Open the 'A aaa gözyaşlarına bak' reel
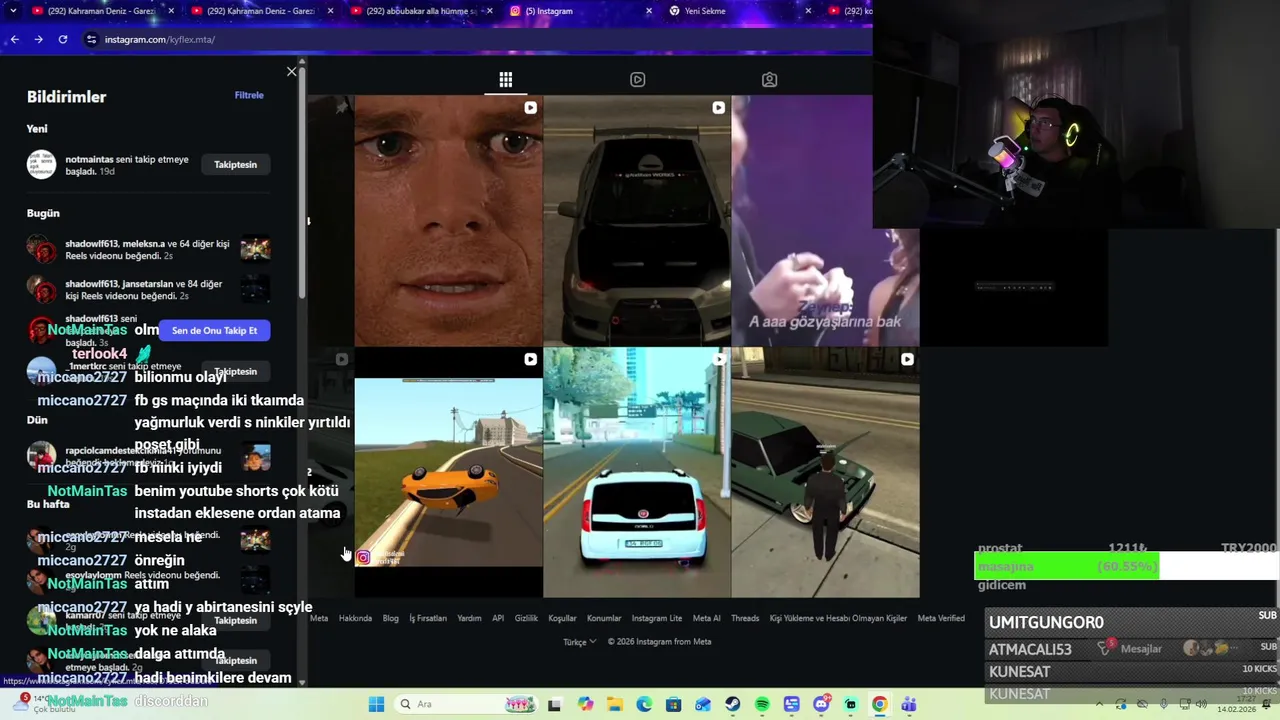The height and width of the screenshot is (720, 1280). [802, 220]
